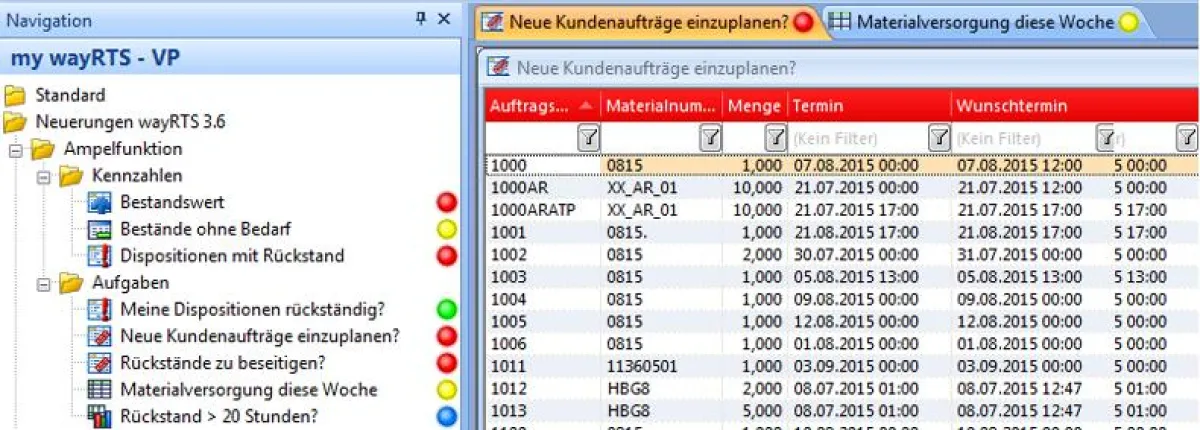The image size is (1200, 430).
Task: Open the filter for the Termin column
Action: pos(938,138)
